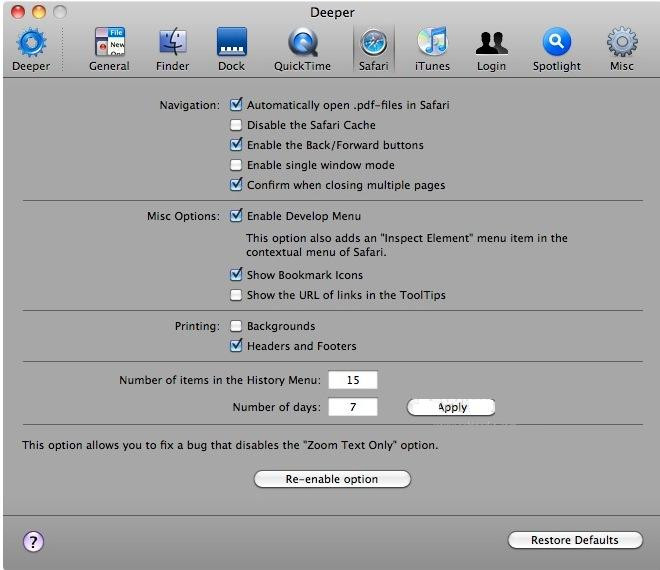This screenshot has width=660, height=570.
Task: Open the Deeper pane icon
Action: coord(31,43)
